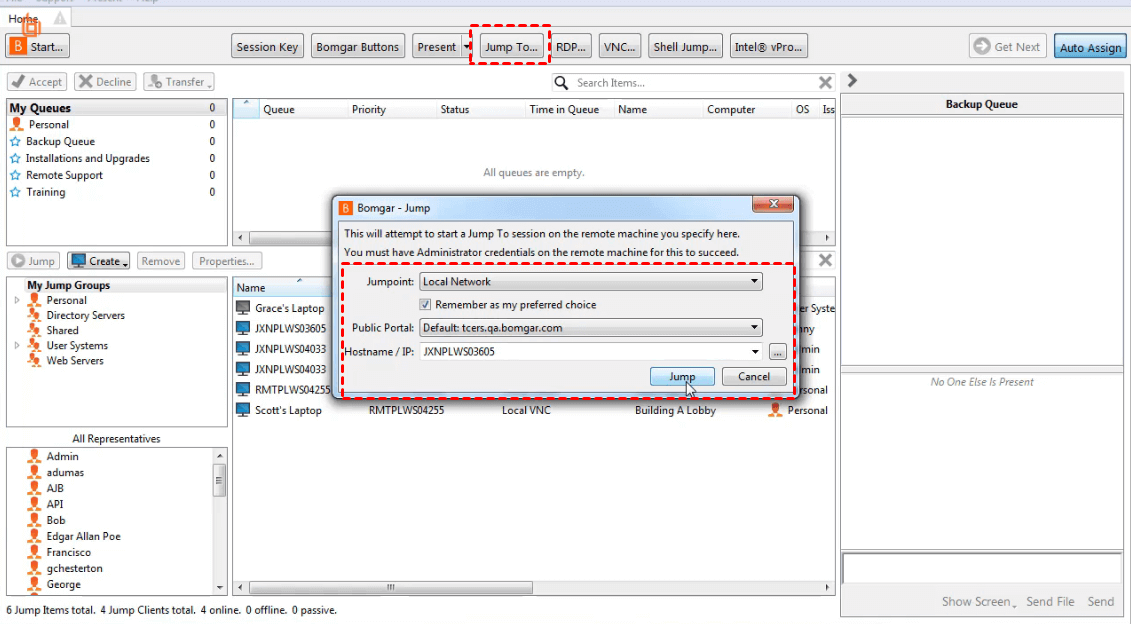Select representative adumas

click(x=65, y=473)
